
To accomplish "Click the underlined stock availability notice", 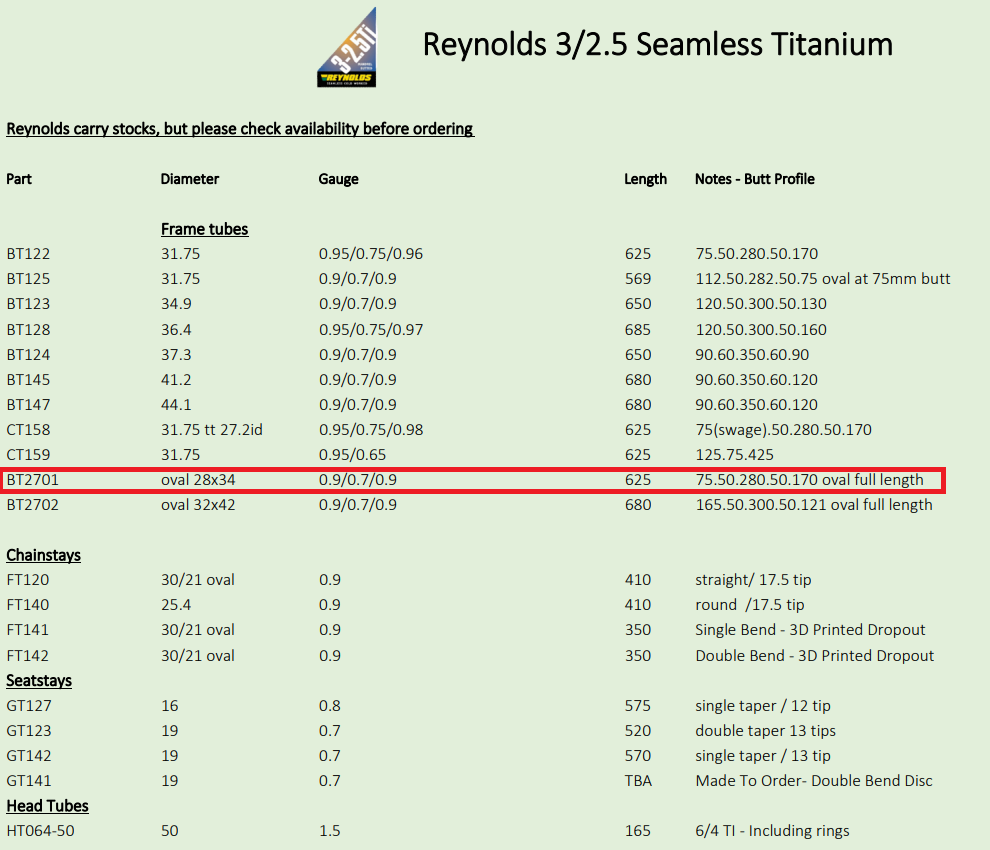I will [x=240, y=129].
